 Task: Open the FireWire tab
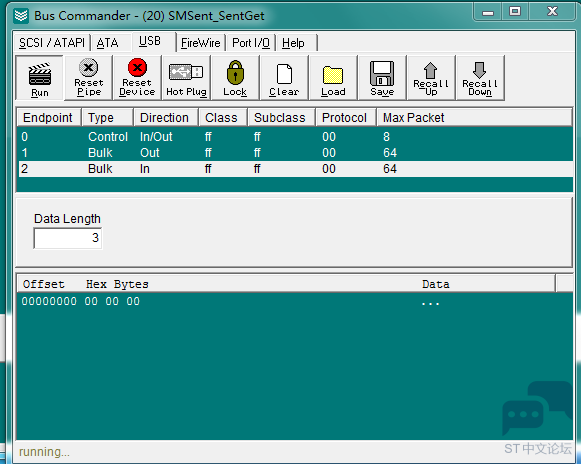pyautogui.click(x=200, y=43)
